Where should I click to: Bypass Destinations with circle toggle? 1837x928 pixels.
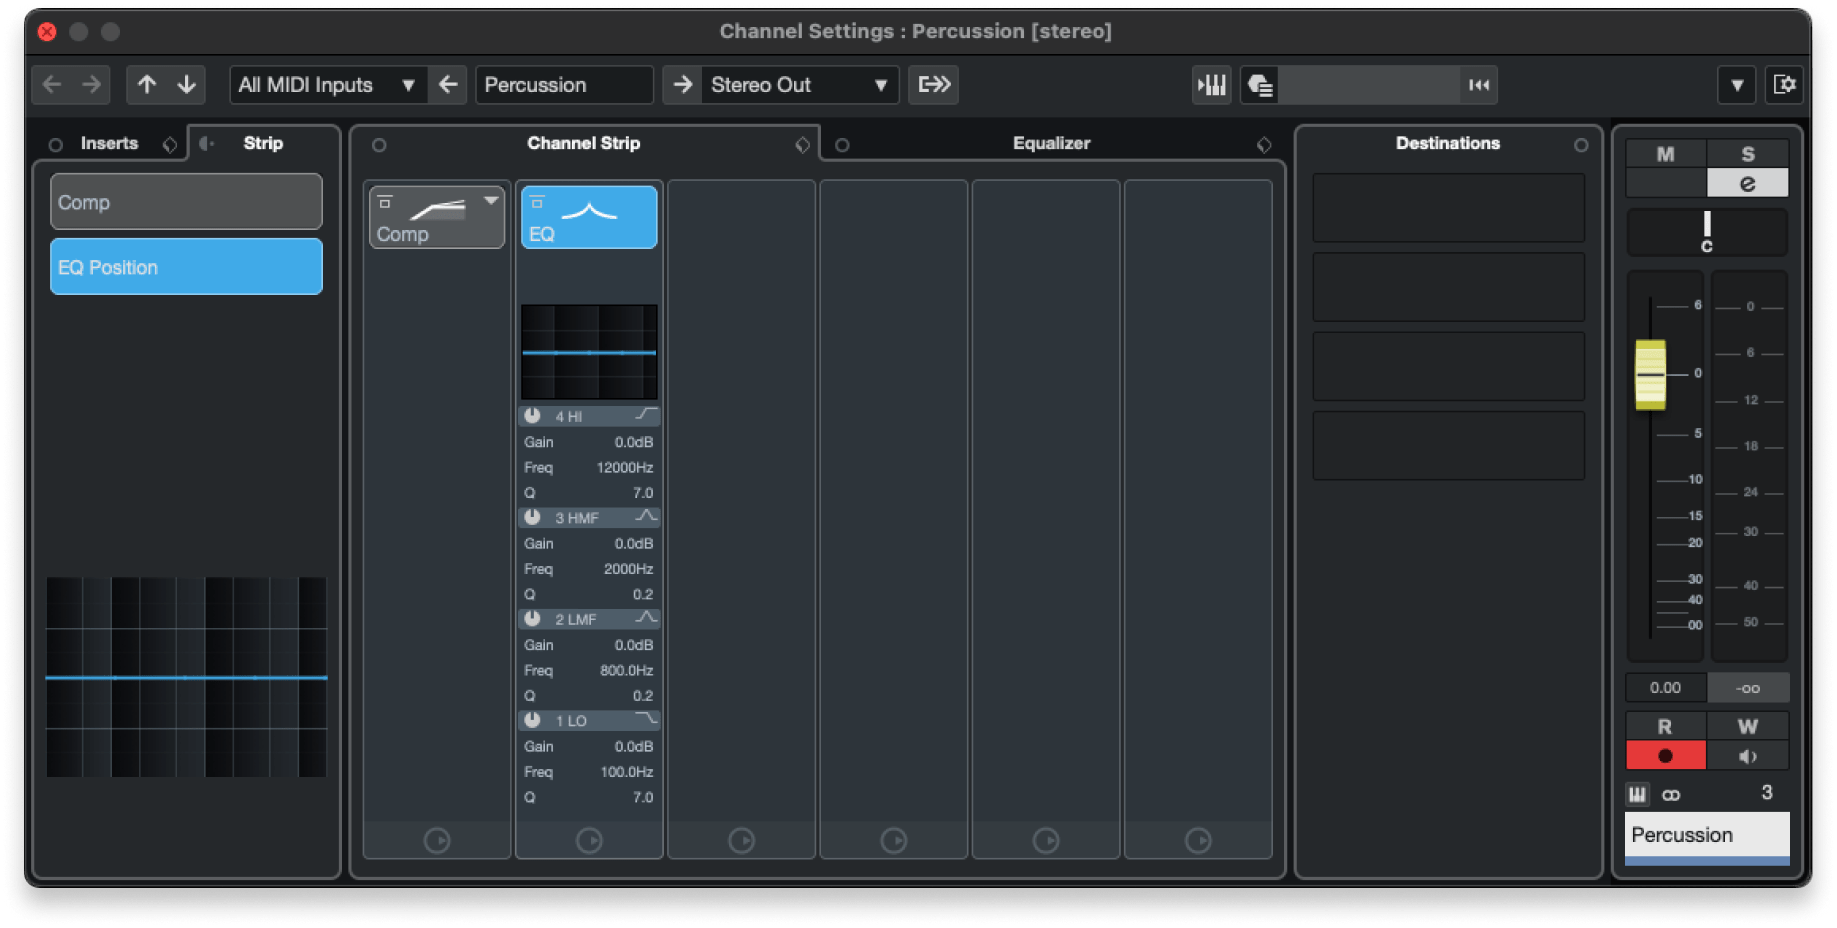tap(1581, 145)
